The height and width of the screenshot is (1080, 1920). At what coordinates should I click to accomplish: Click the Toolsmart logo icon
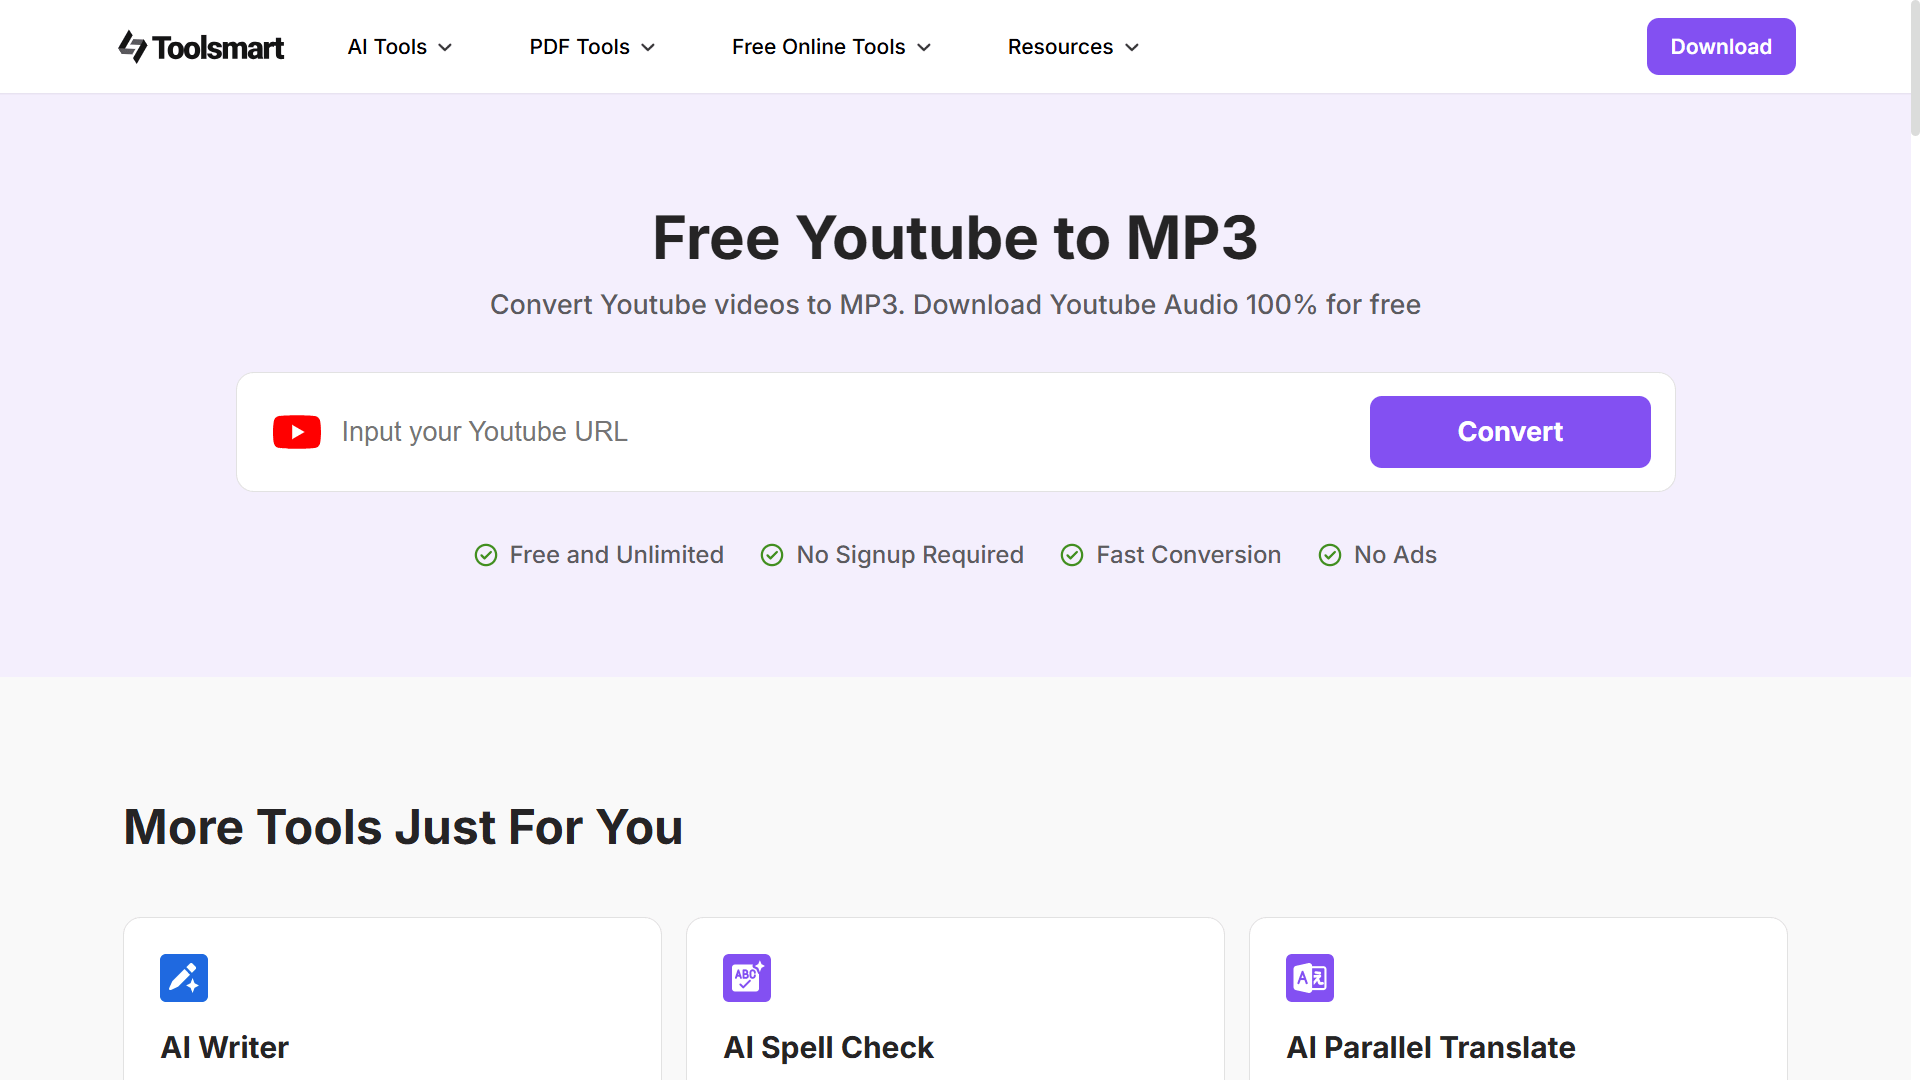tap(132, 46)
